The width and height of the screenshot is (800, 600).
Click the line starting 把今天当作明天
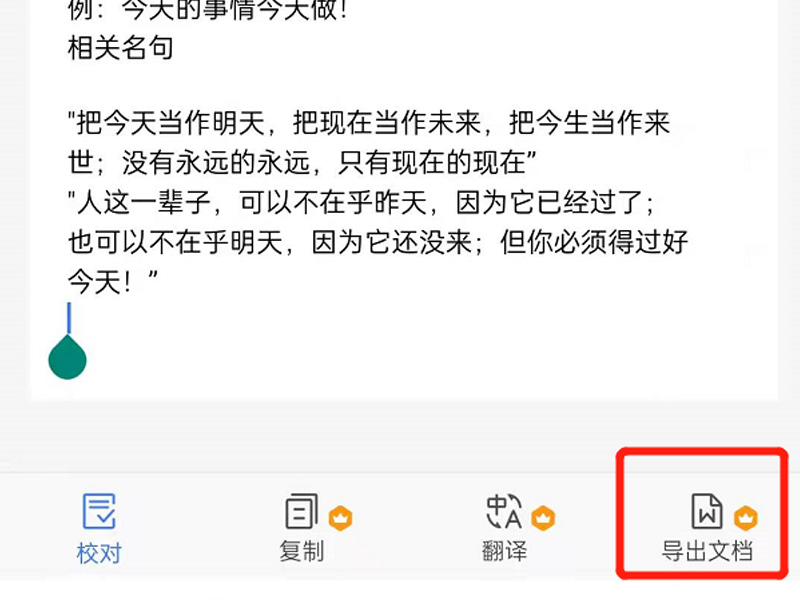[369, 123]
